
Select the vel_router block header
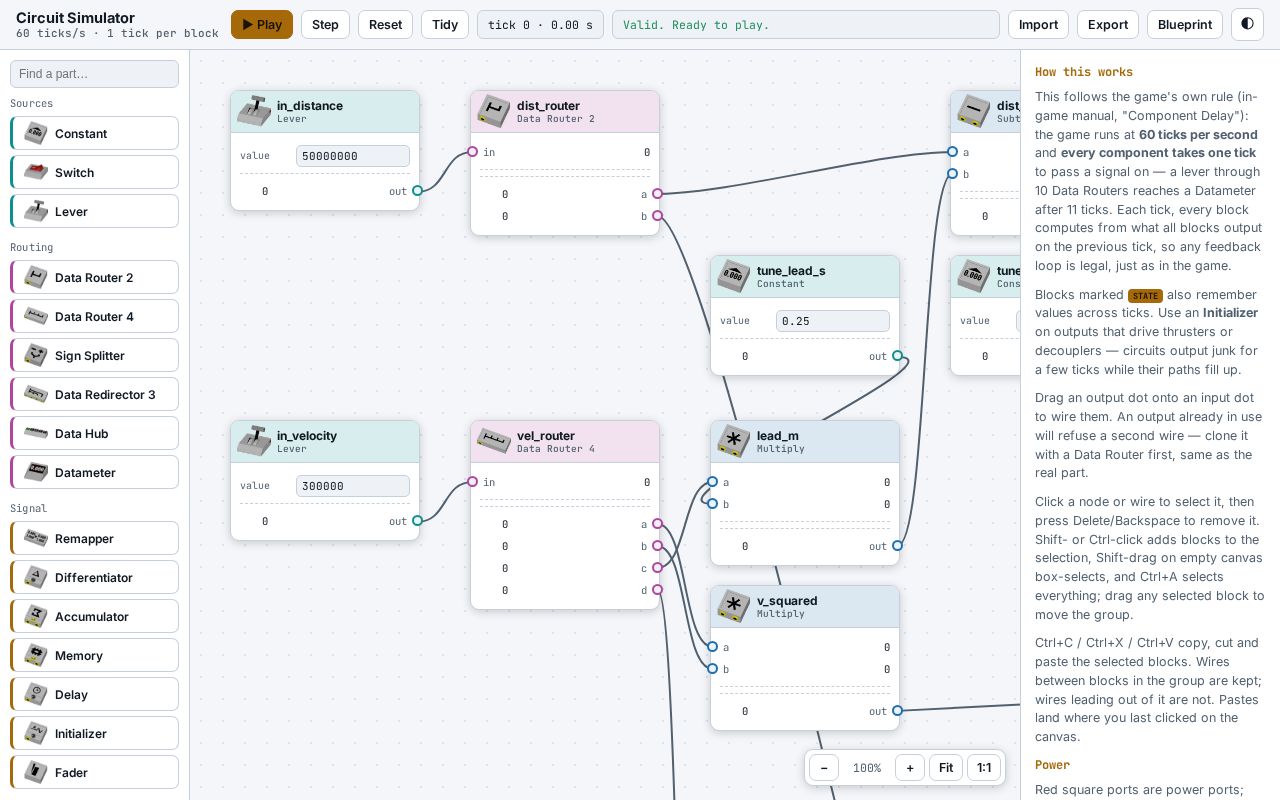pos(565,442)
